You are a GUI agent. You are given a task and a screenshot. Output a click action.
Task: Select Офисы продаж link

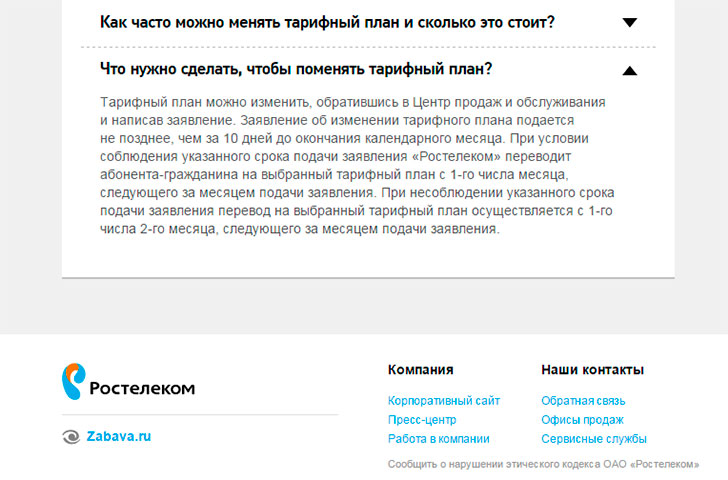[582, 420]
